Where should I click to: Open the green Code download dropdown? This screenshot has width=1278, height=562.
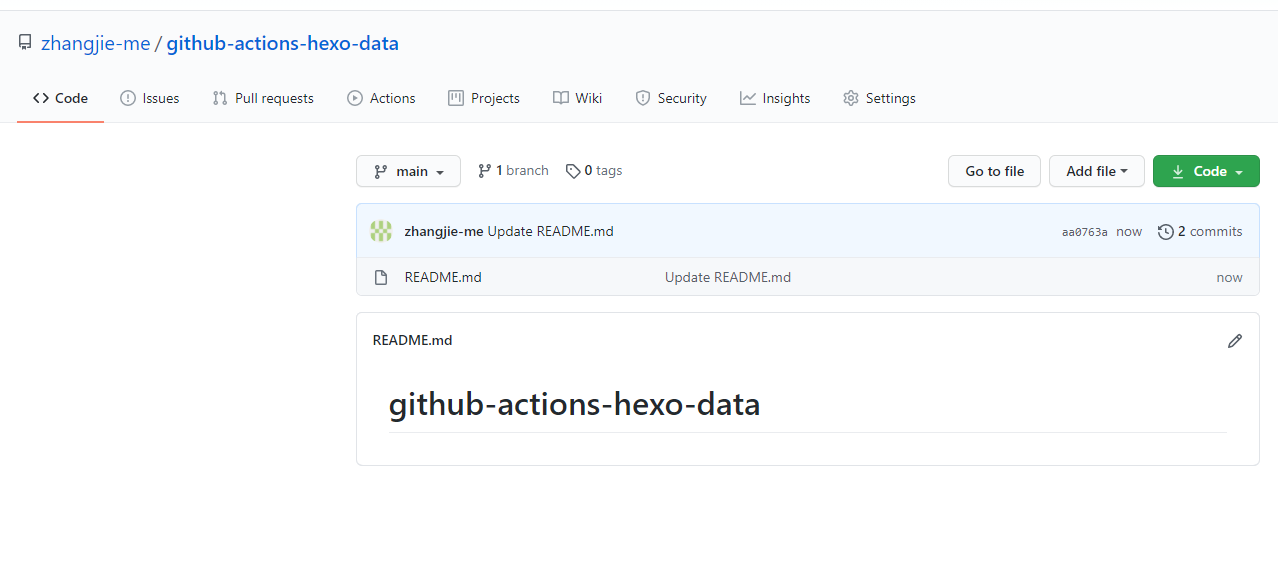click(x=1205, y=171)
